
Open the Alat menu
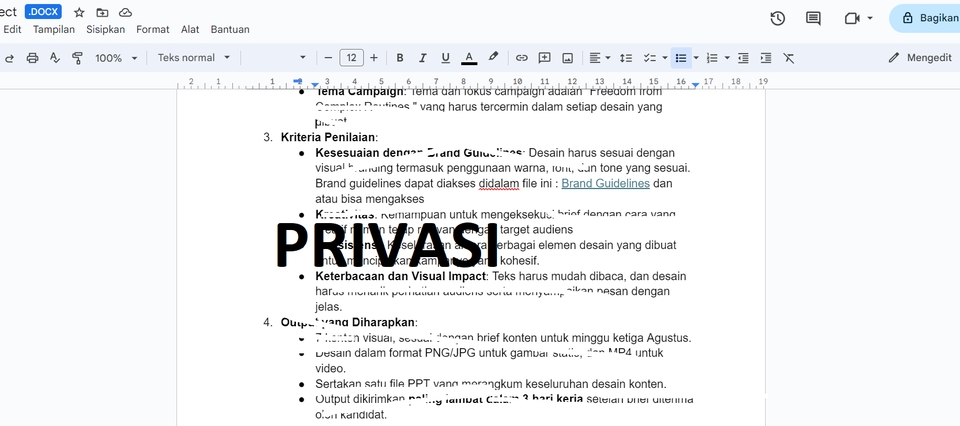[190, 29]
